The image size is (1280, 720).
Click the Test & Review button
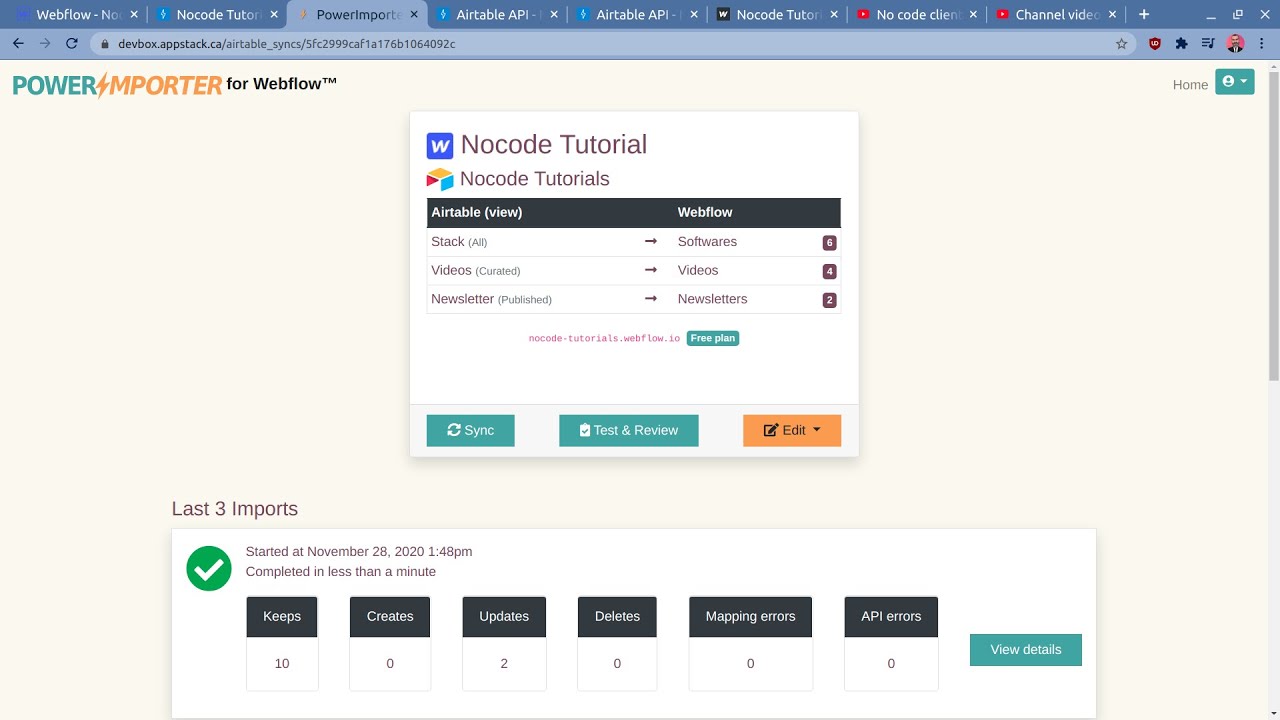[628, 430]
